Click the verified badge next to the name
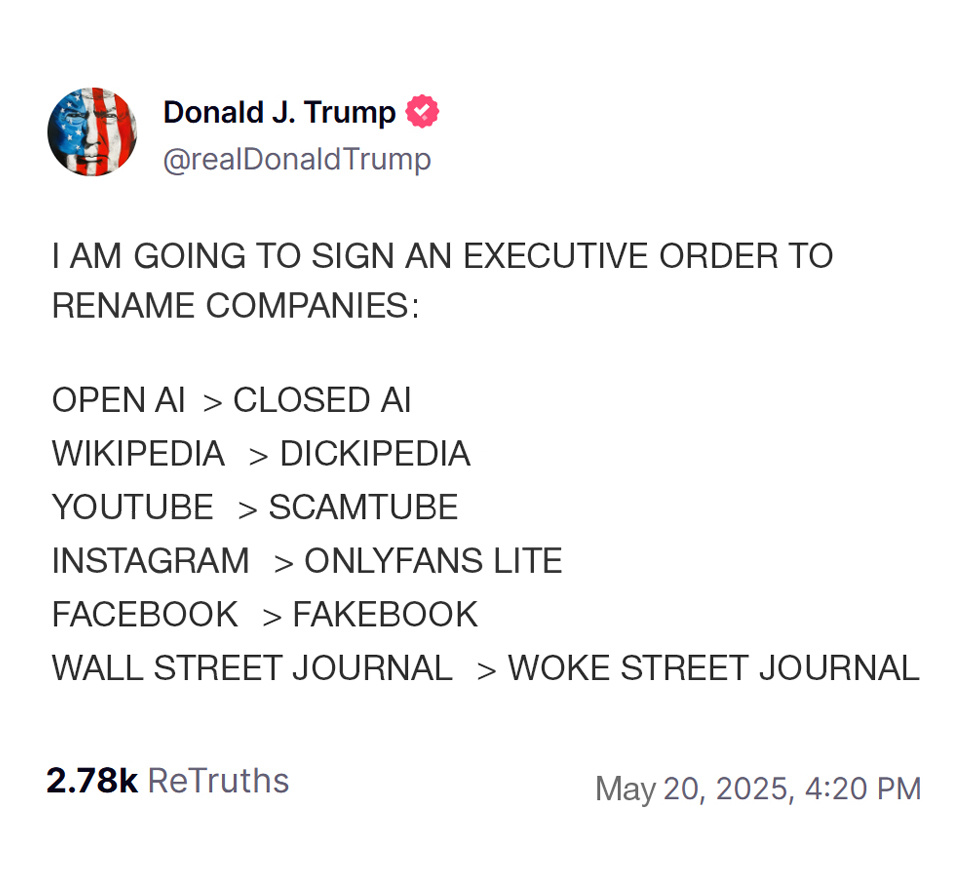 click(422, 112)
